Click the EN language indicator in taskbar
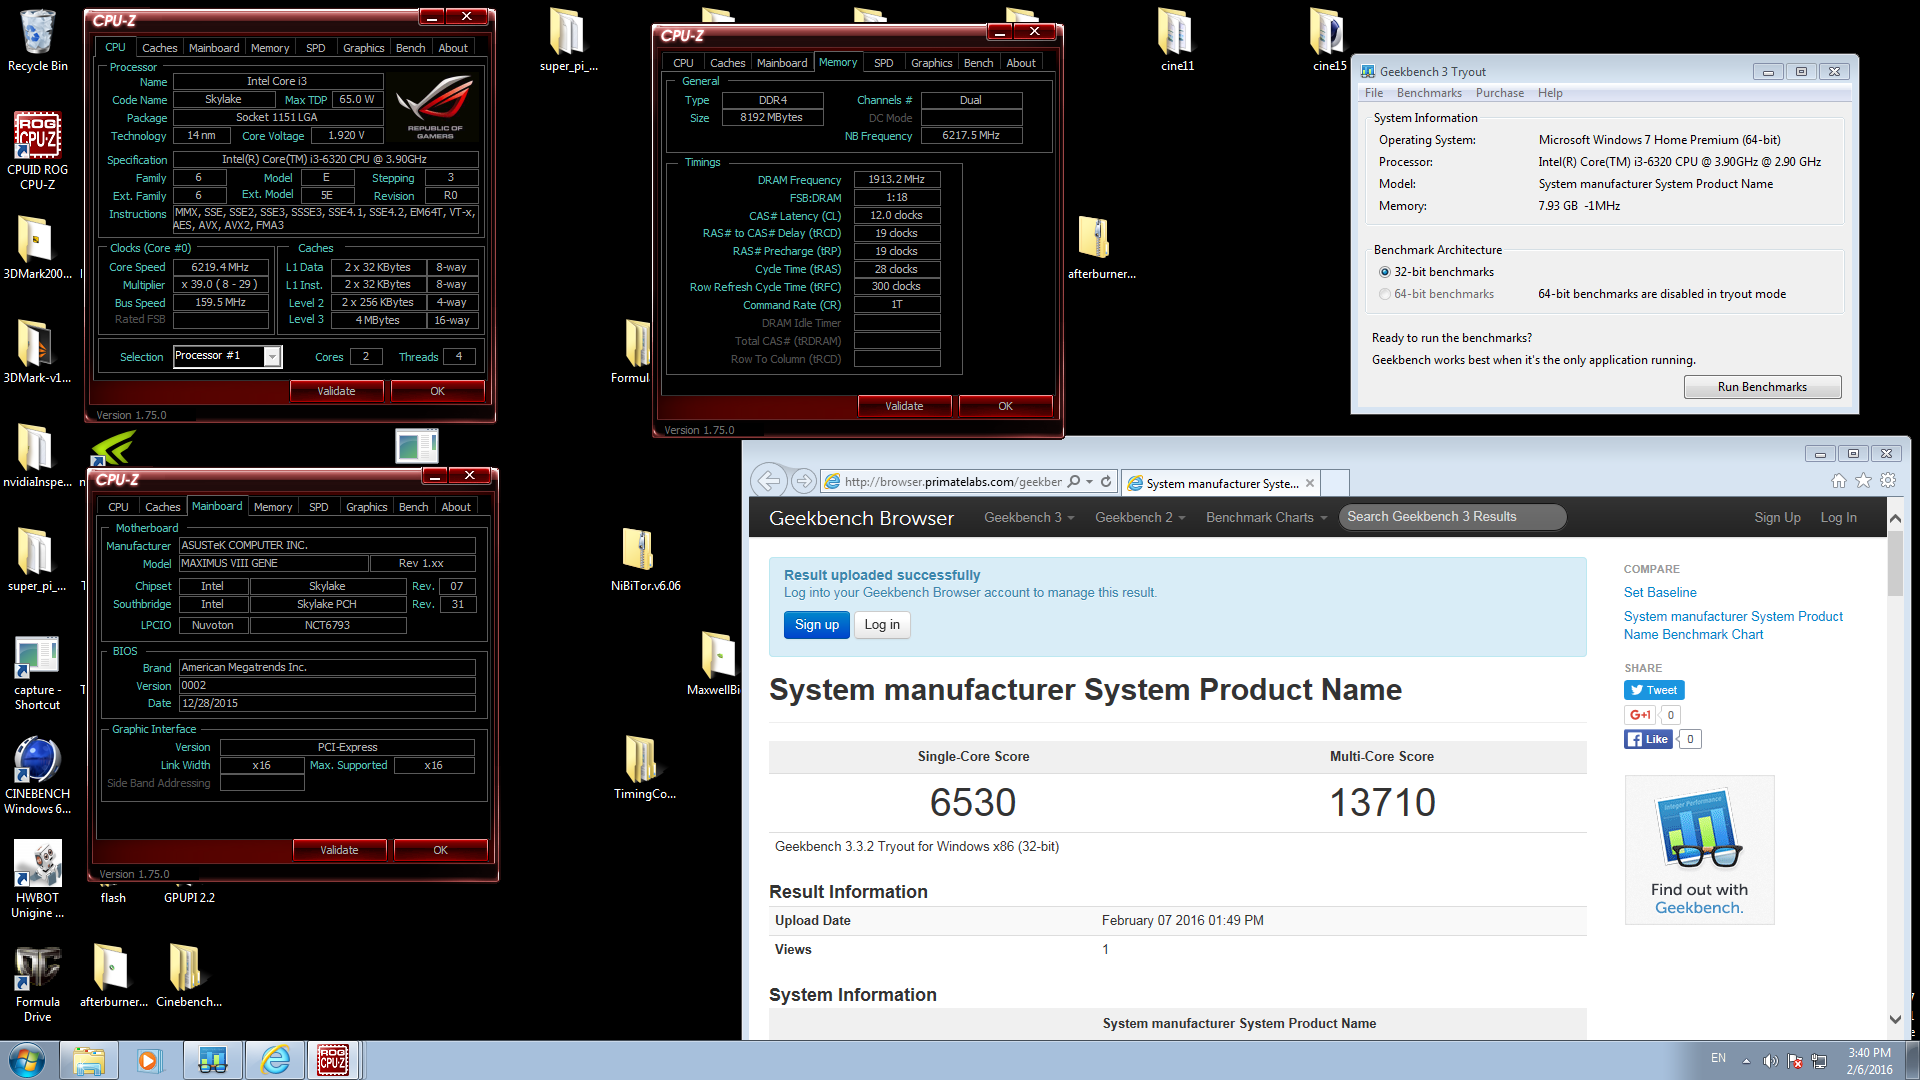 tap(1718, 1058)
